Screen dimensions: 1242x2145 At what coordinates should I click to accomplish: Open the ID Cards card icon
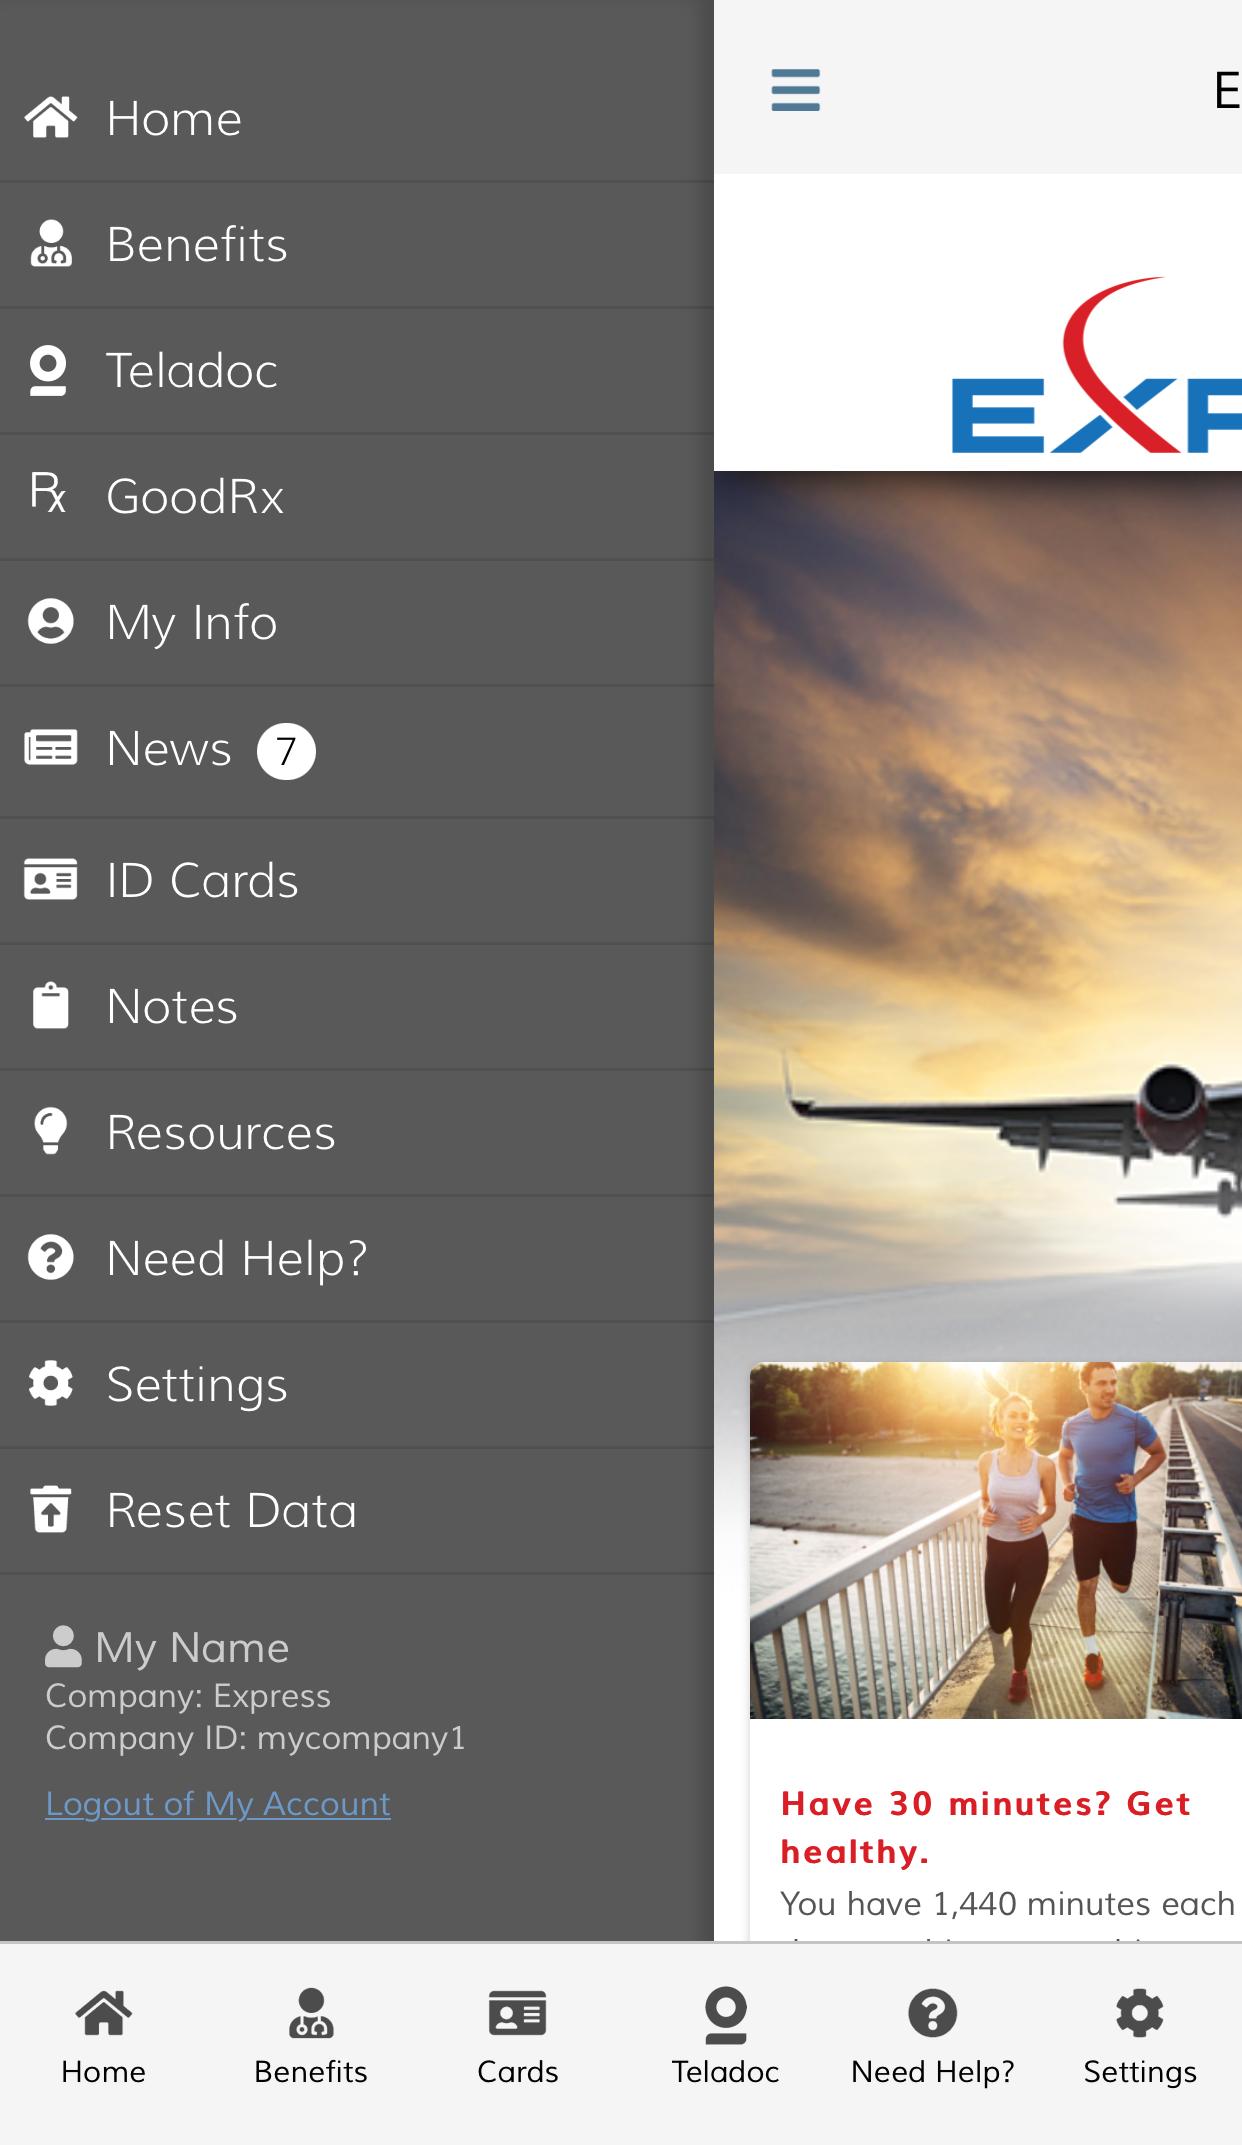(50, 880)
